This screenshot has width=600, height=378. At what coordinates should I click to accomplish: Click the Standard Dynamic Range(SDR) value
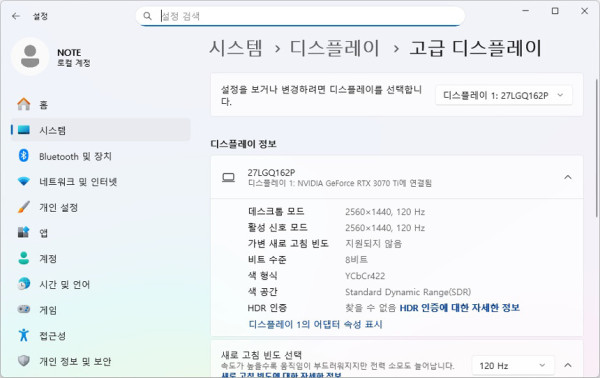click(408, 292)
